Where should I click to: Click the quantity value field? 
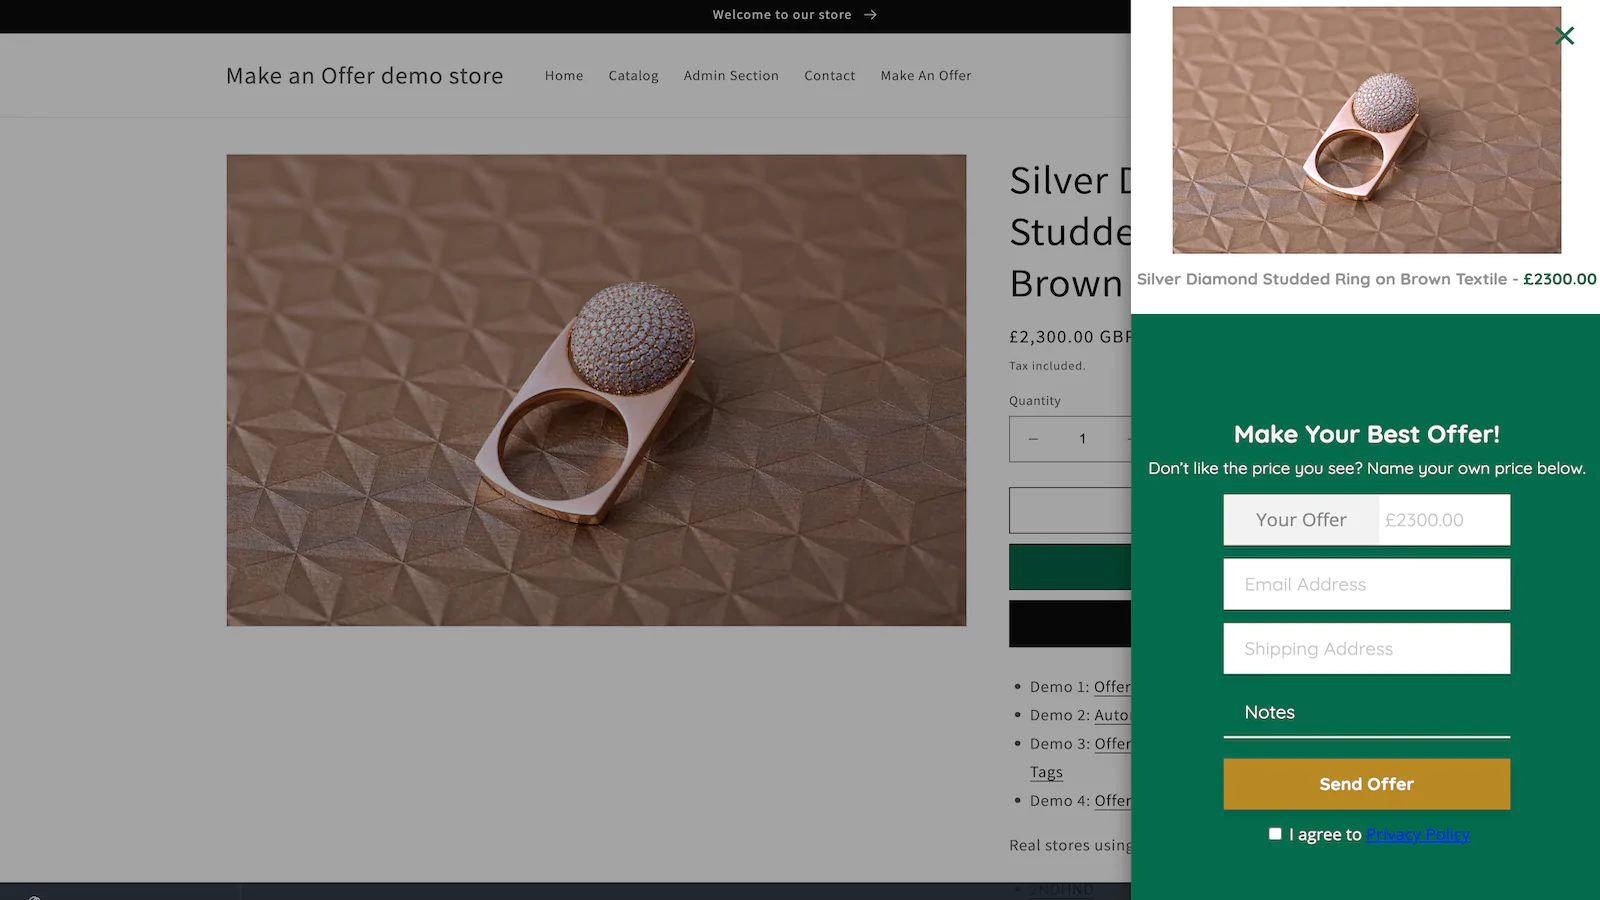(1082, 439)
